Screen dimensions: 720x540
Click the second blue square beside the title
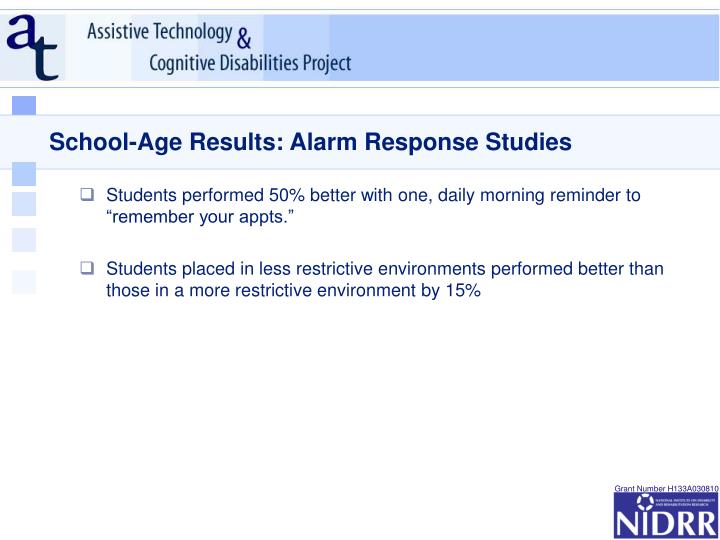[x=24, y=174]
